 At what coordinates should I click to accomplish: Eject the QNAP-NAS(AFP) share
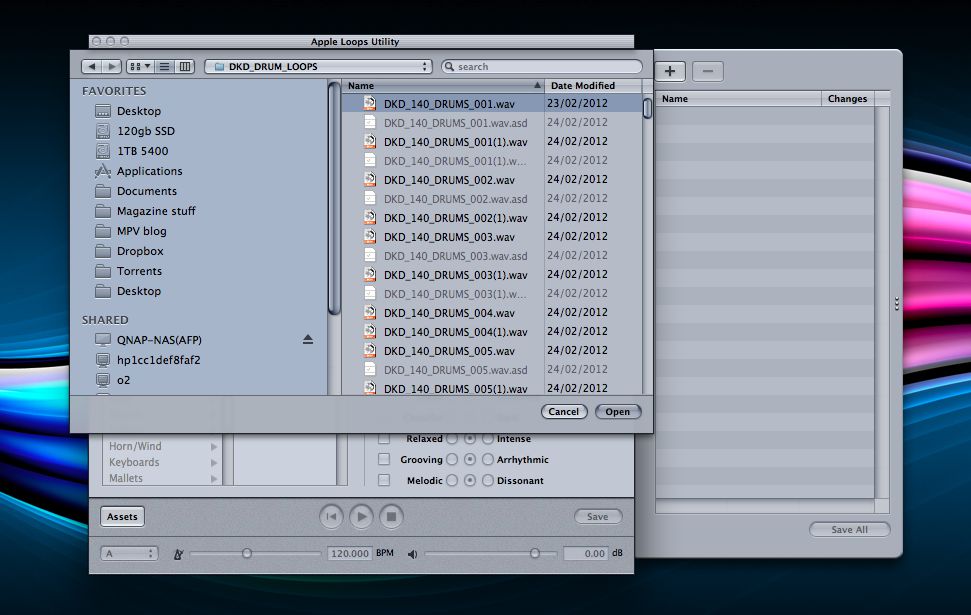308,339
